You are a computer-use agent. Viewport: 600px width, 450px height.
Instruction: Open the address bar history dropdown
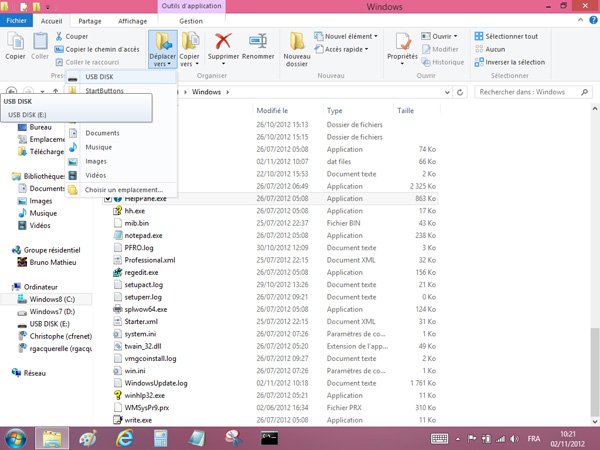(x=447, y=92)
